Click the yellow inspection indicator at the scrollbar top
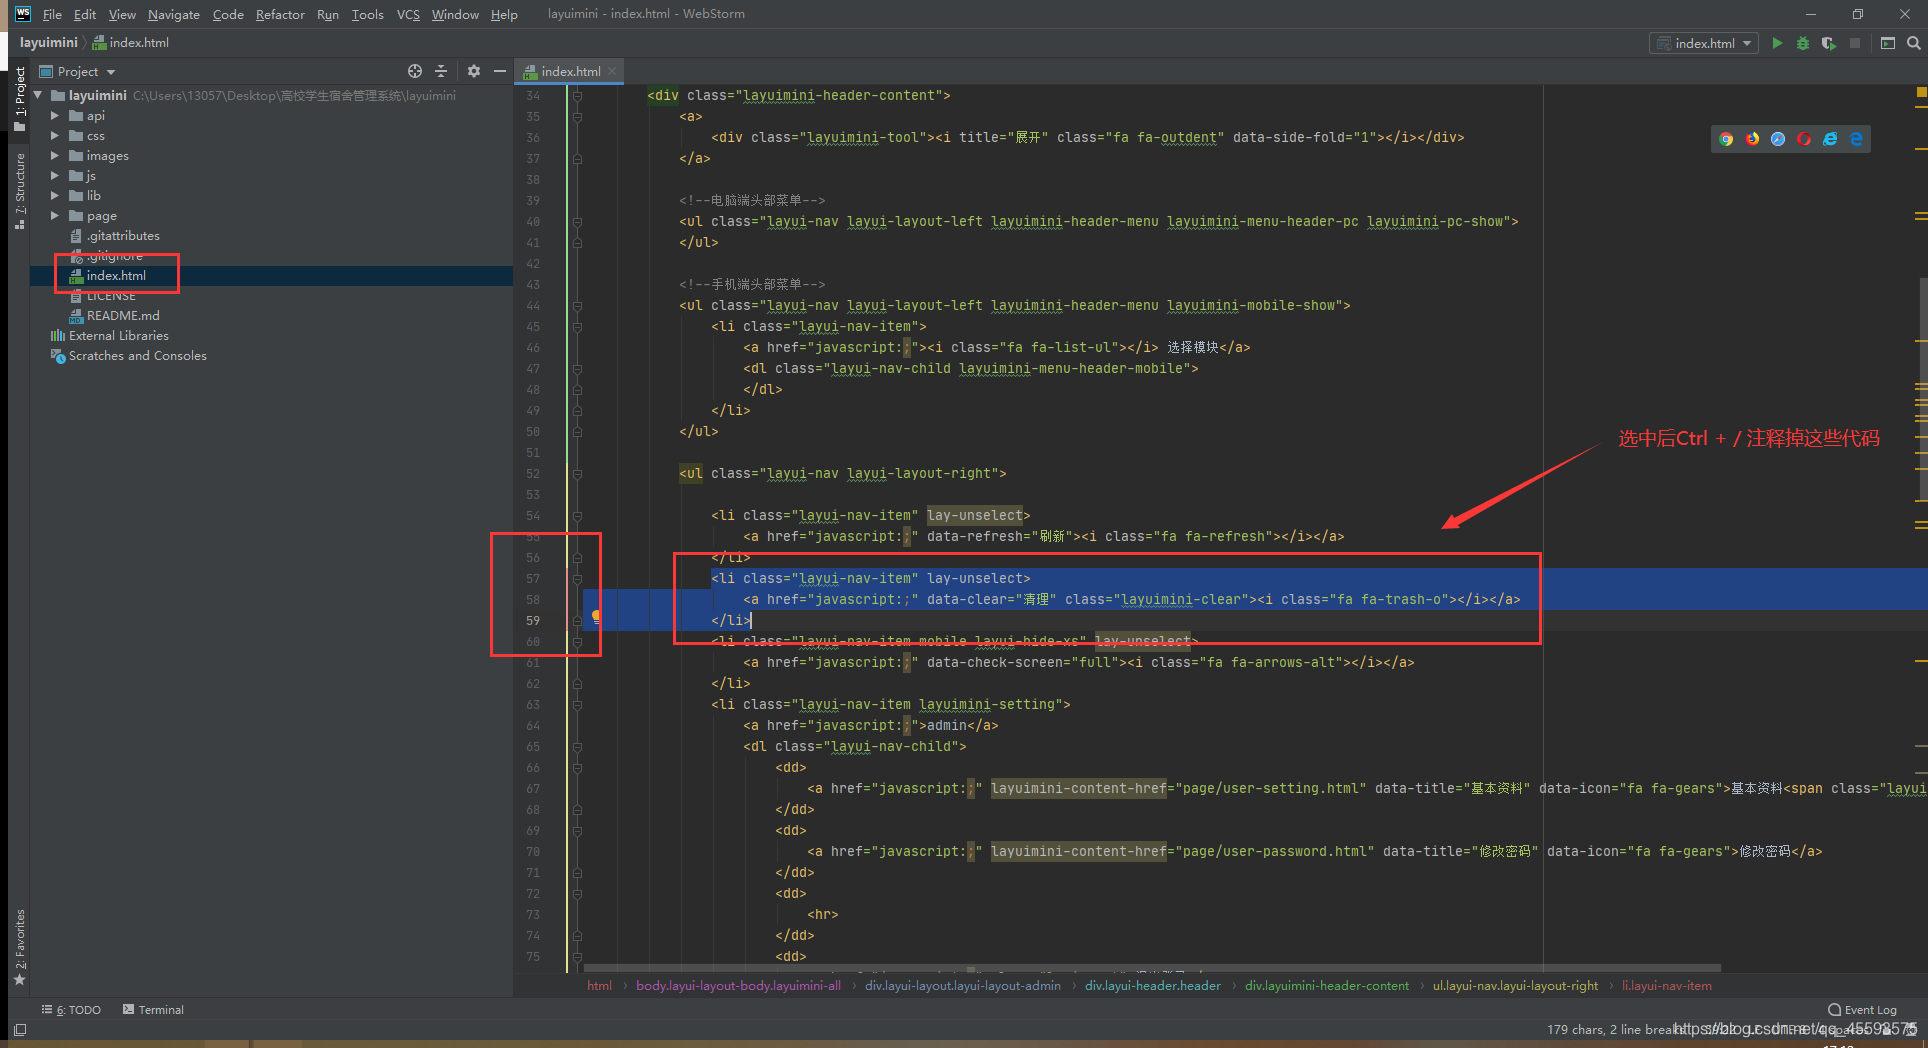Image resolution: width=1928 pixels, height=1048 pixels. tap(1921, 93)
